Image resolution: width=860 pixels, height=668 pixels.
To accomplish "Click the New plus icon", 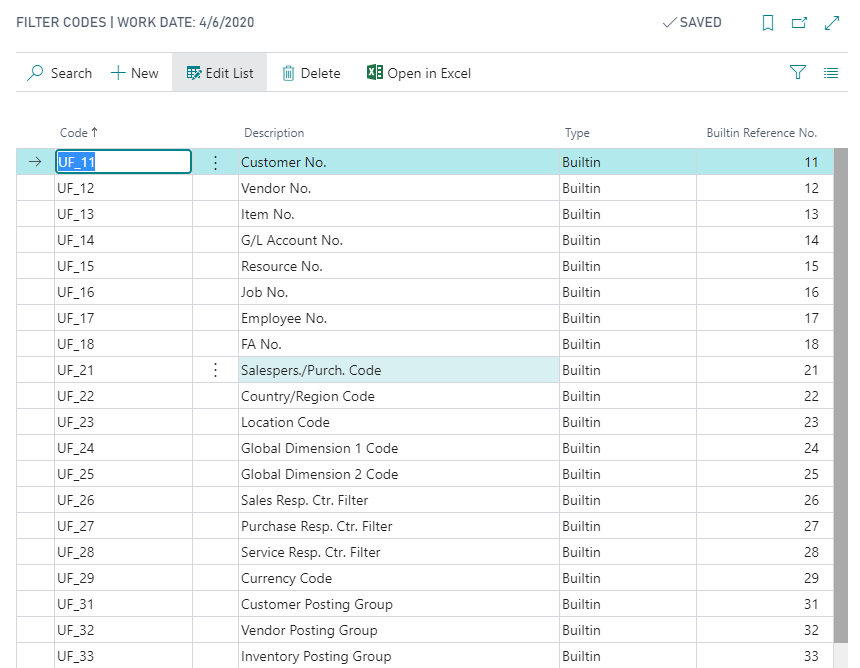I will [118, 73].
